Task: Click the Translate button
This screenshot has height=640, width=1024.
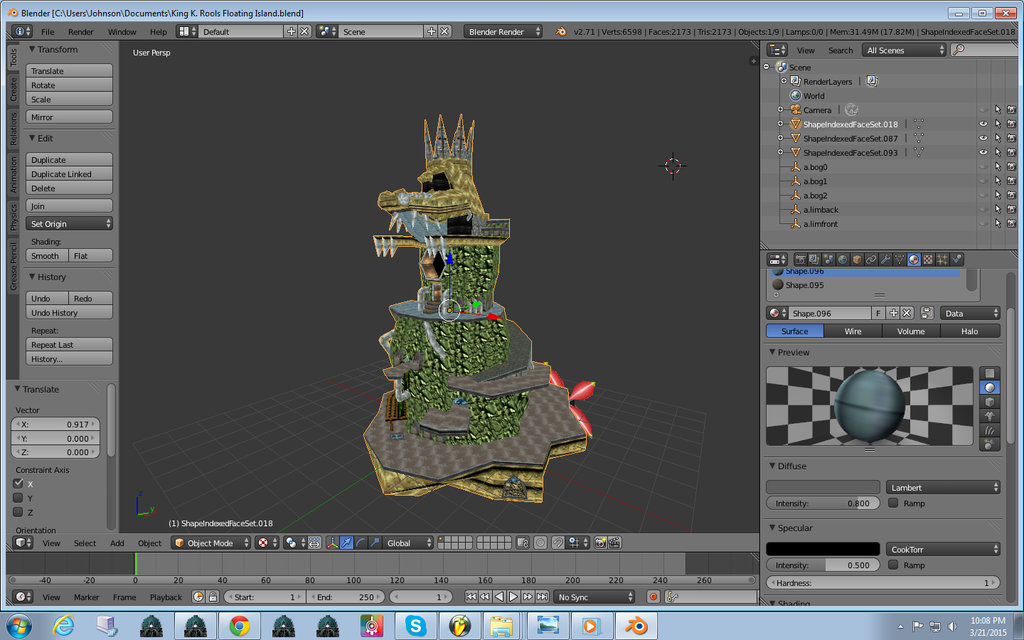Action: coord(69,71)
